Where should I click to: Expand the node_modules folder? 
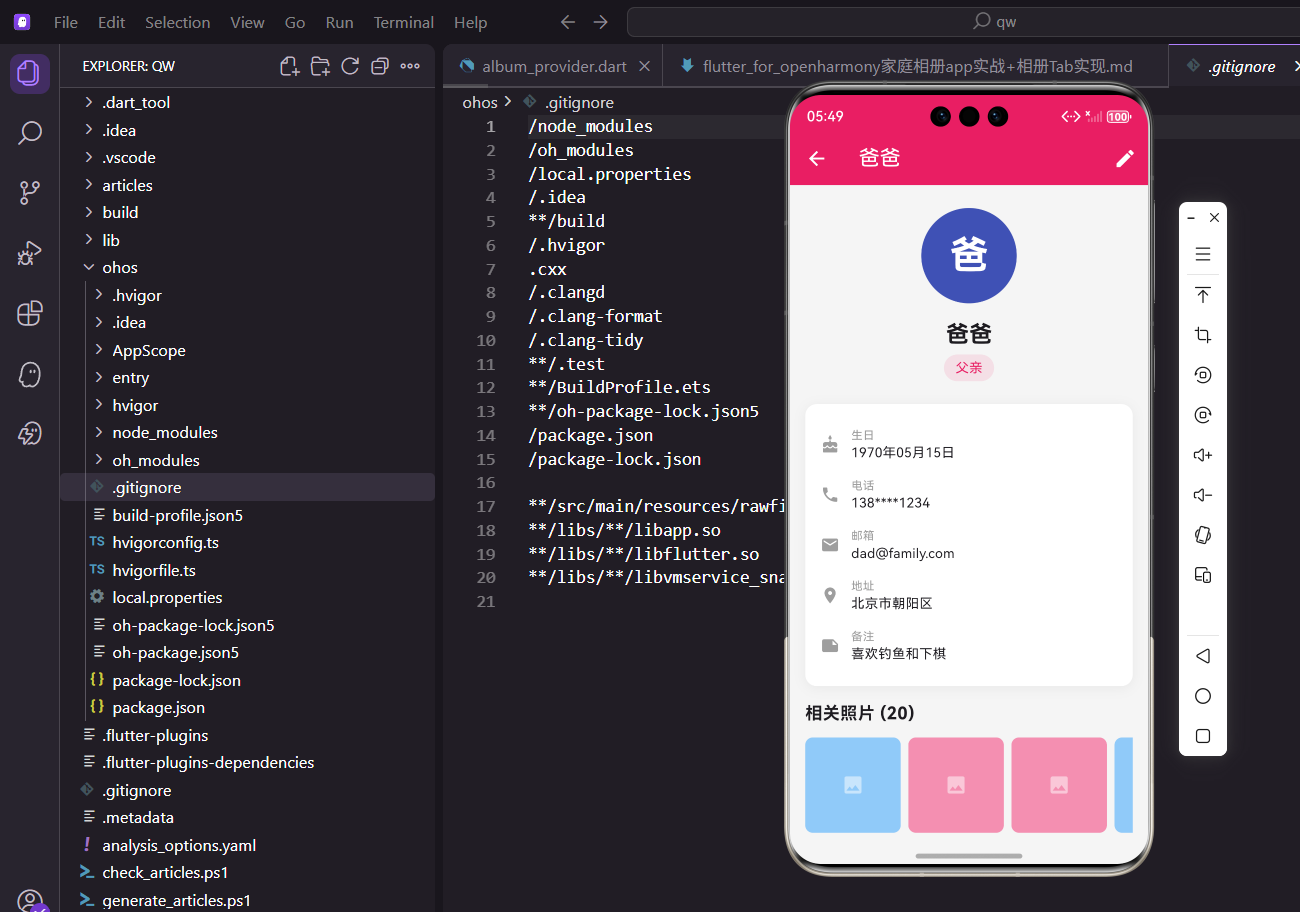pos(247,433)
